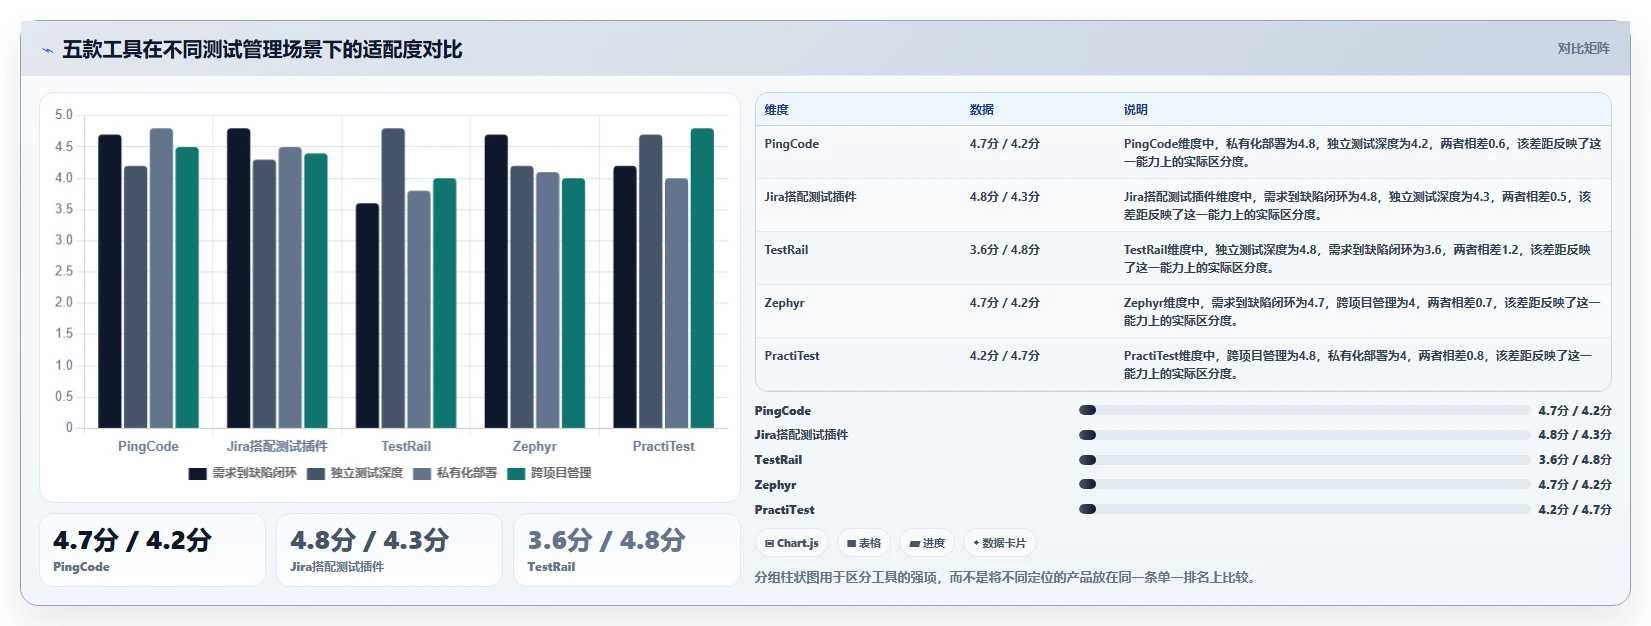Image resolution: width=1651 pixels, height=626 pixels.
Task: Click the card title 五款工具在不同测试管理场景下的适配度对比
Action: [x=262, y=50]
